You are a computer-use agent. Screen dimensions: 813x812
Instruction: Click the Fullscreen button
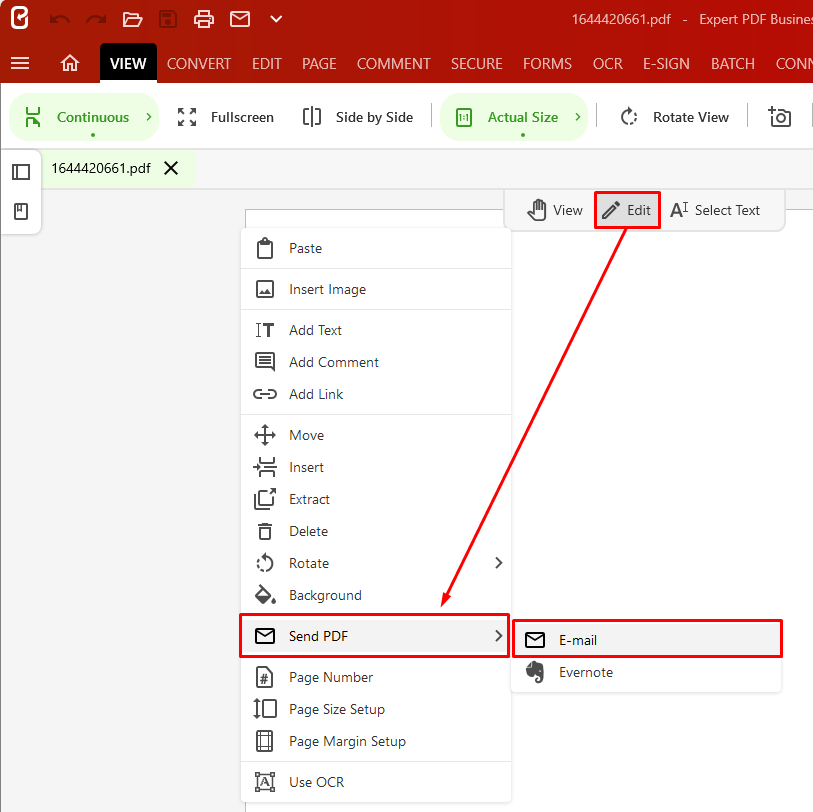coord(226,117)
